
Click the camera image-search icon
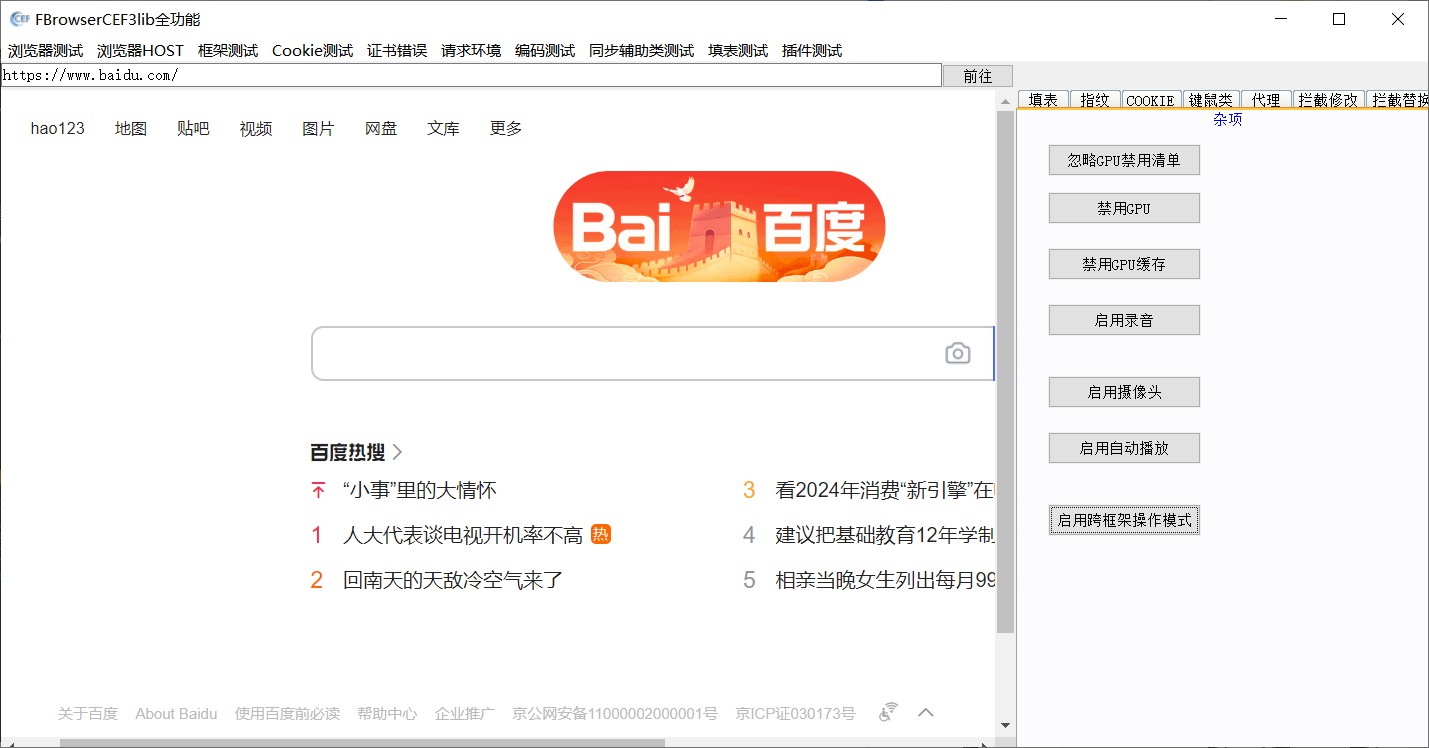pyautogui.click(x=958, y=353)
